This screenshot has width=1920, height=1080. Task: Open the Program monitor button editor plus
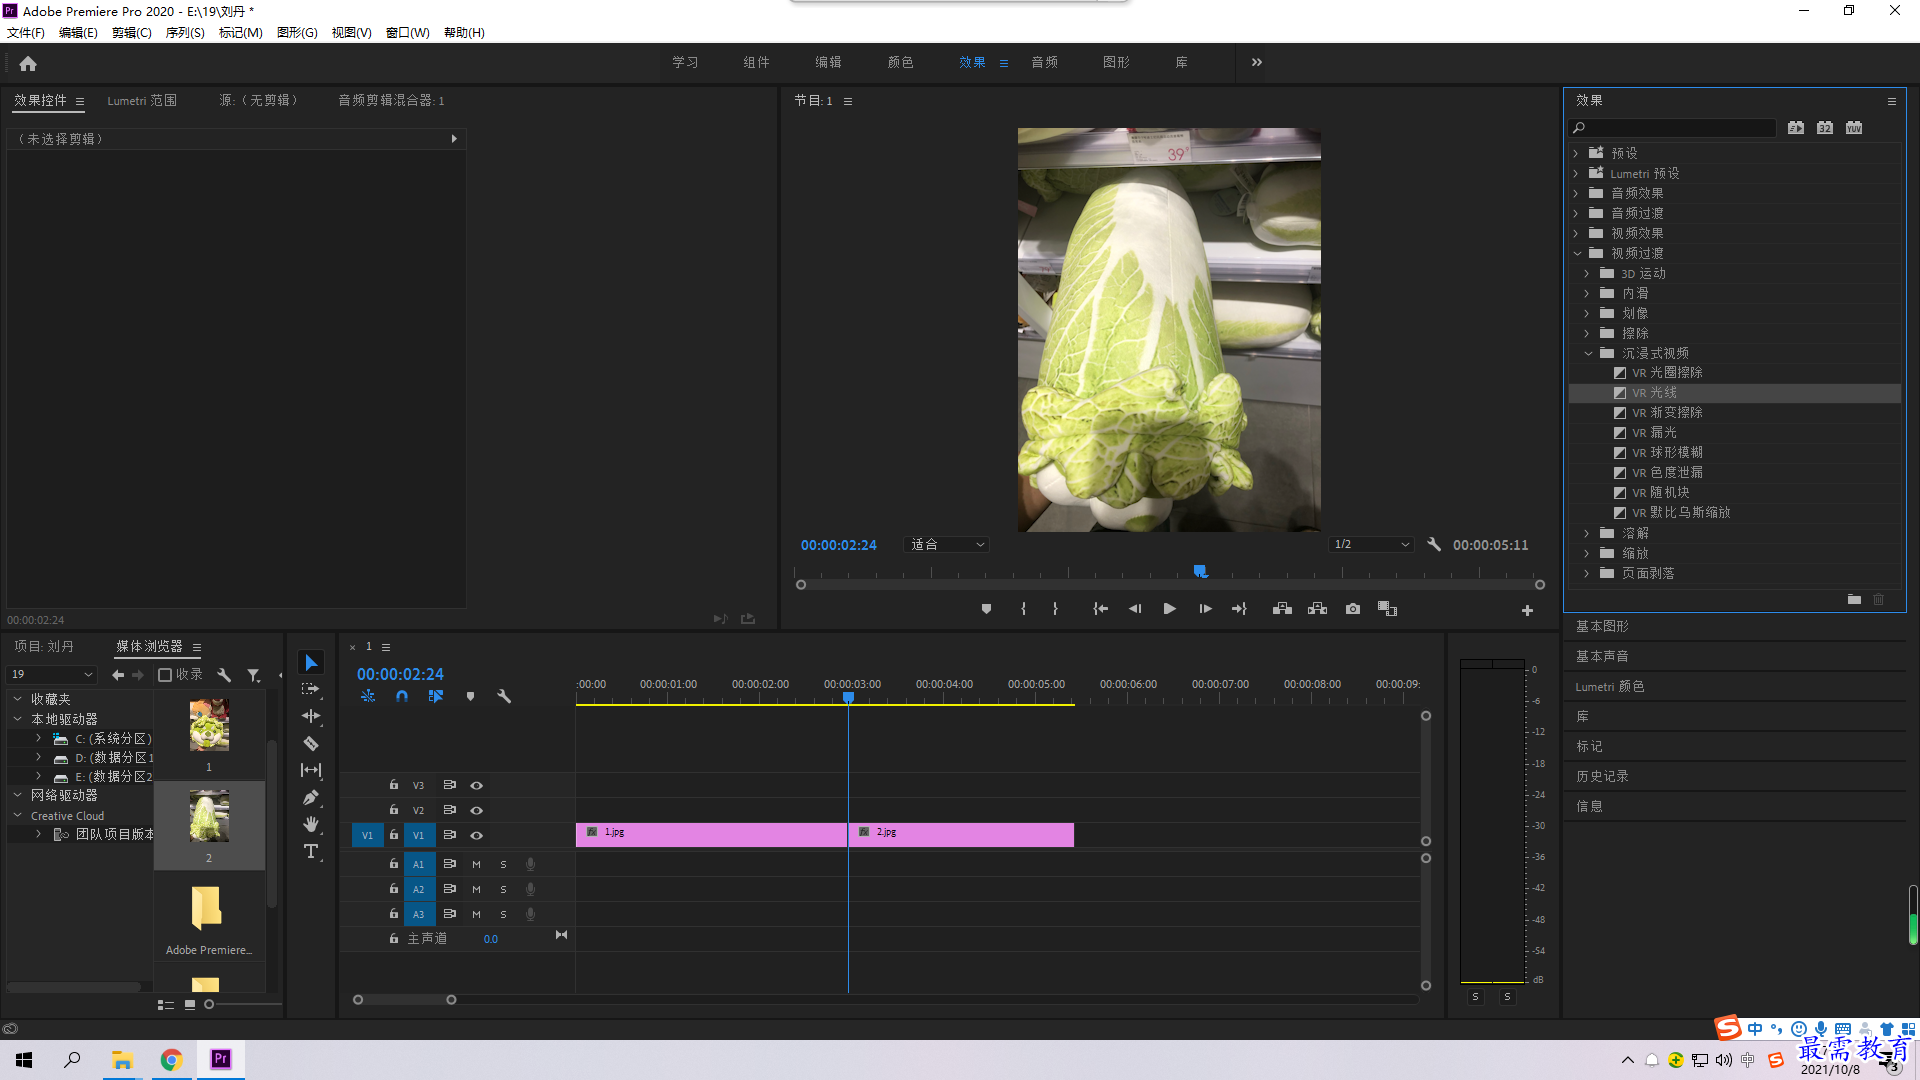[1527, 610]
